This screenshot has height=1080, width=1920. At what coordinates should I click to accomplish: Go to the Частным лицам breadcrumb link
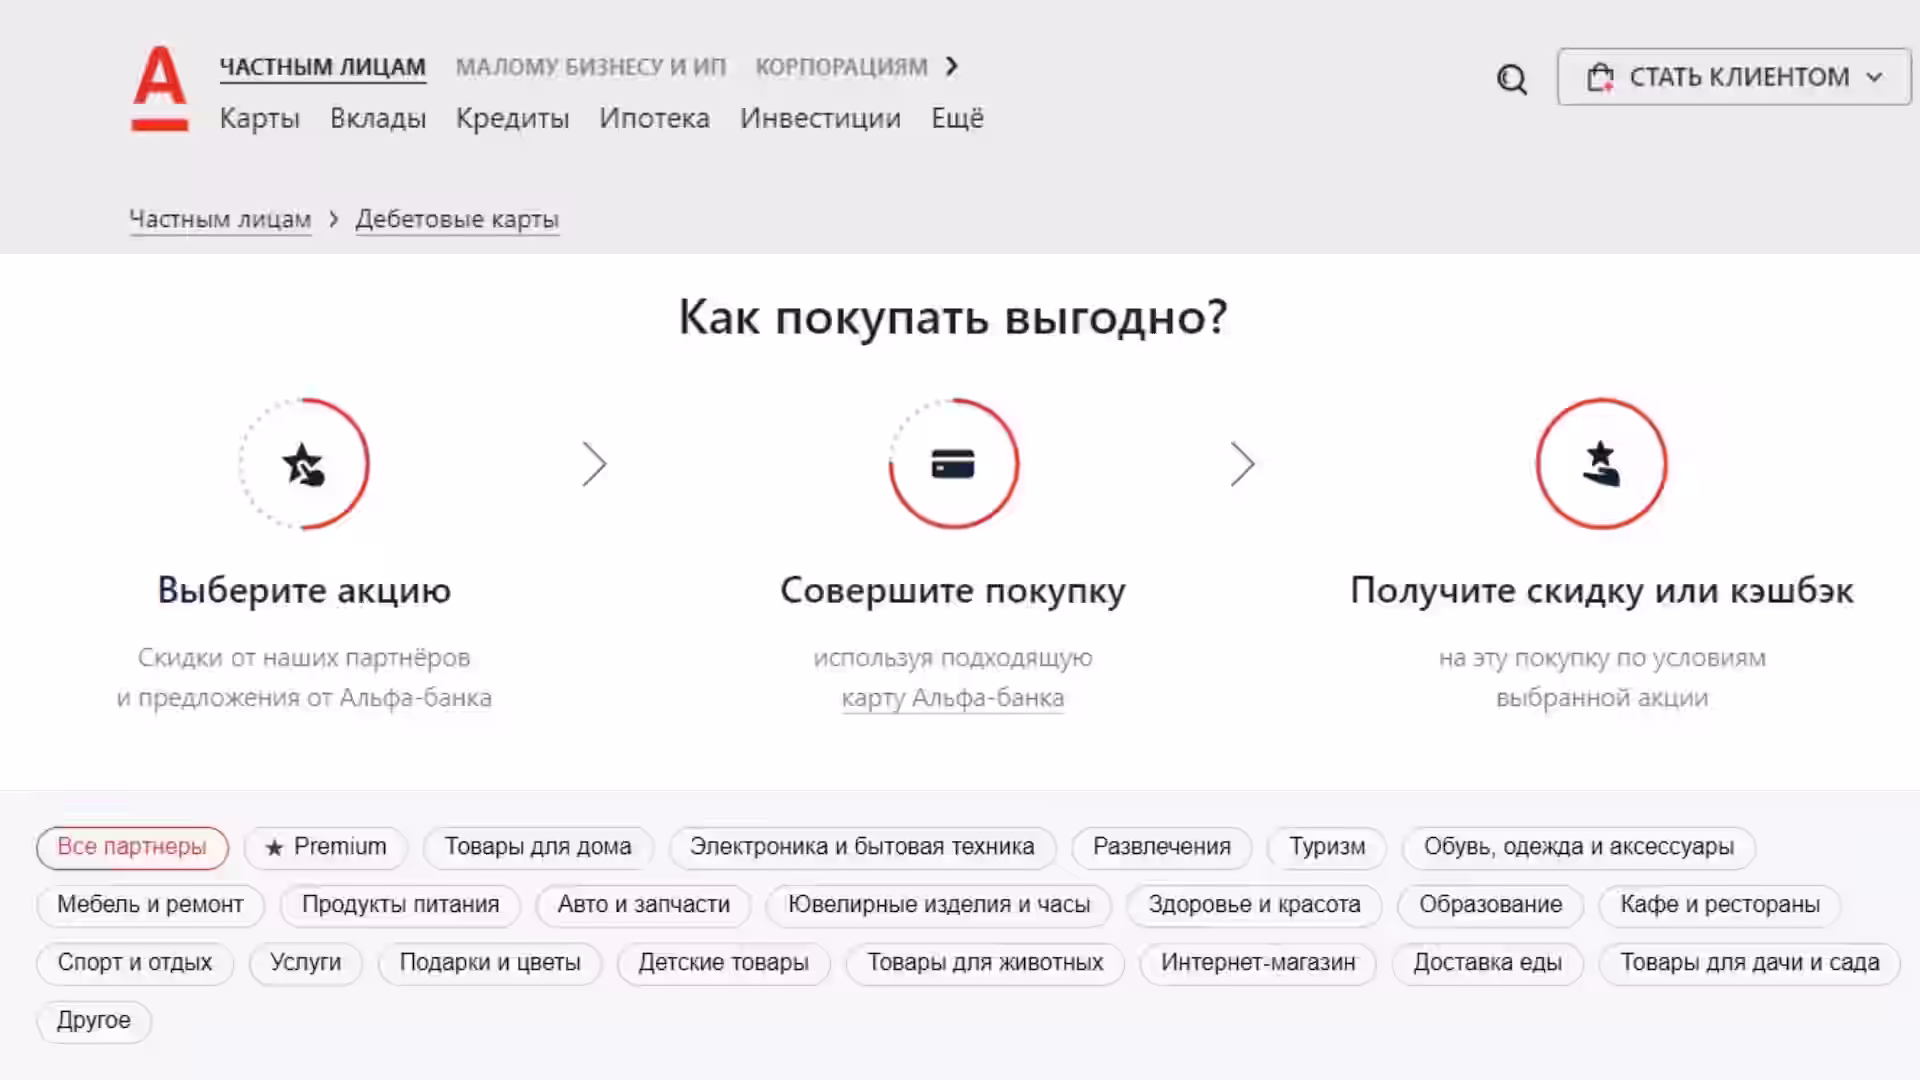[x=220, y=219]
